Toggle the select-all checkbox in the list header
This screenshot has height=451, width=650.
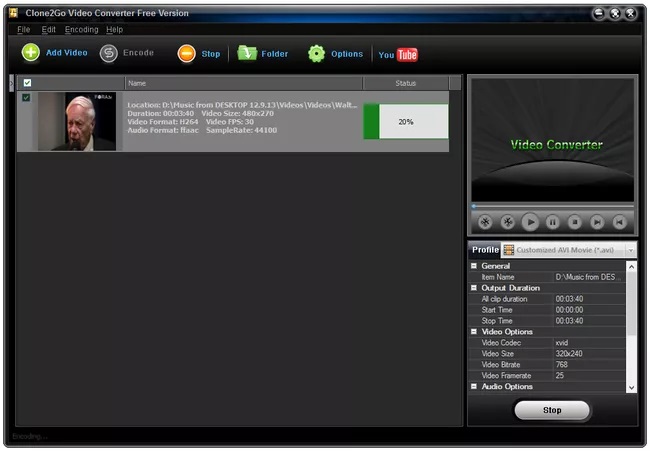[27, 83]
